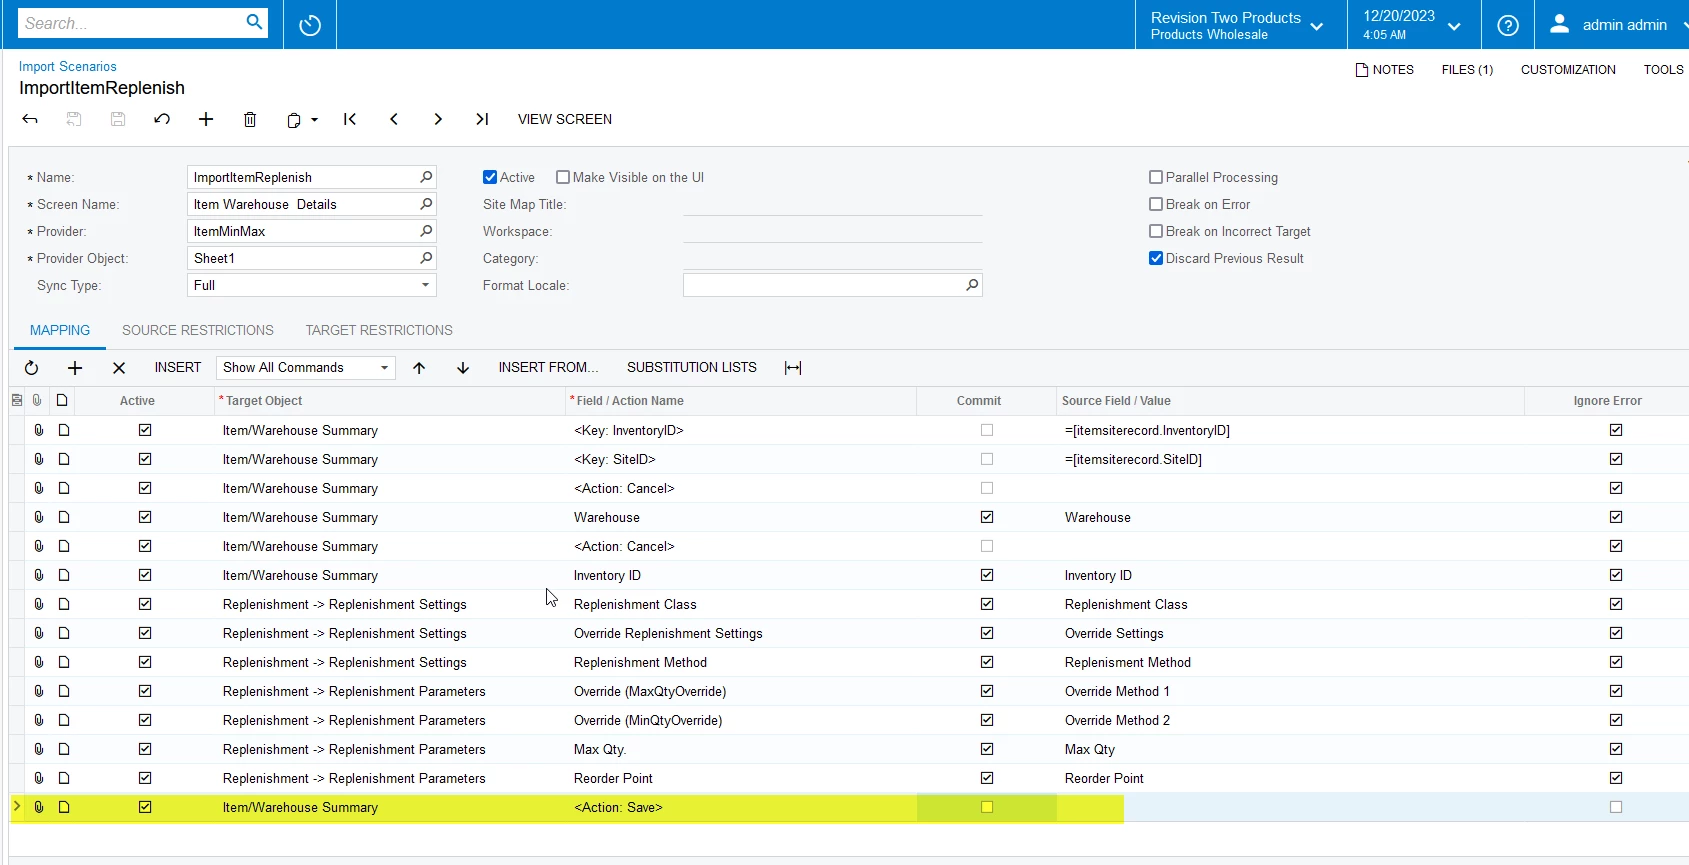Open the help question mark icon
The width and height of the screenshot is (1689, 865).
point(1508,25)
